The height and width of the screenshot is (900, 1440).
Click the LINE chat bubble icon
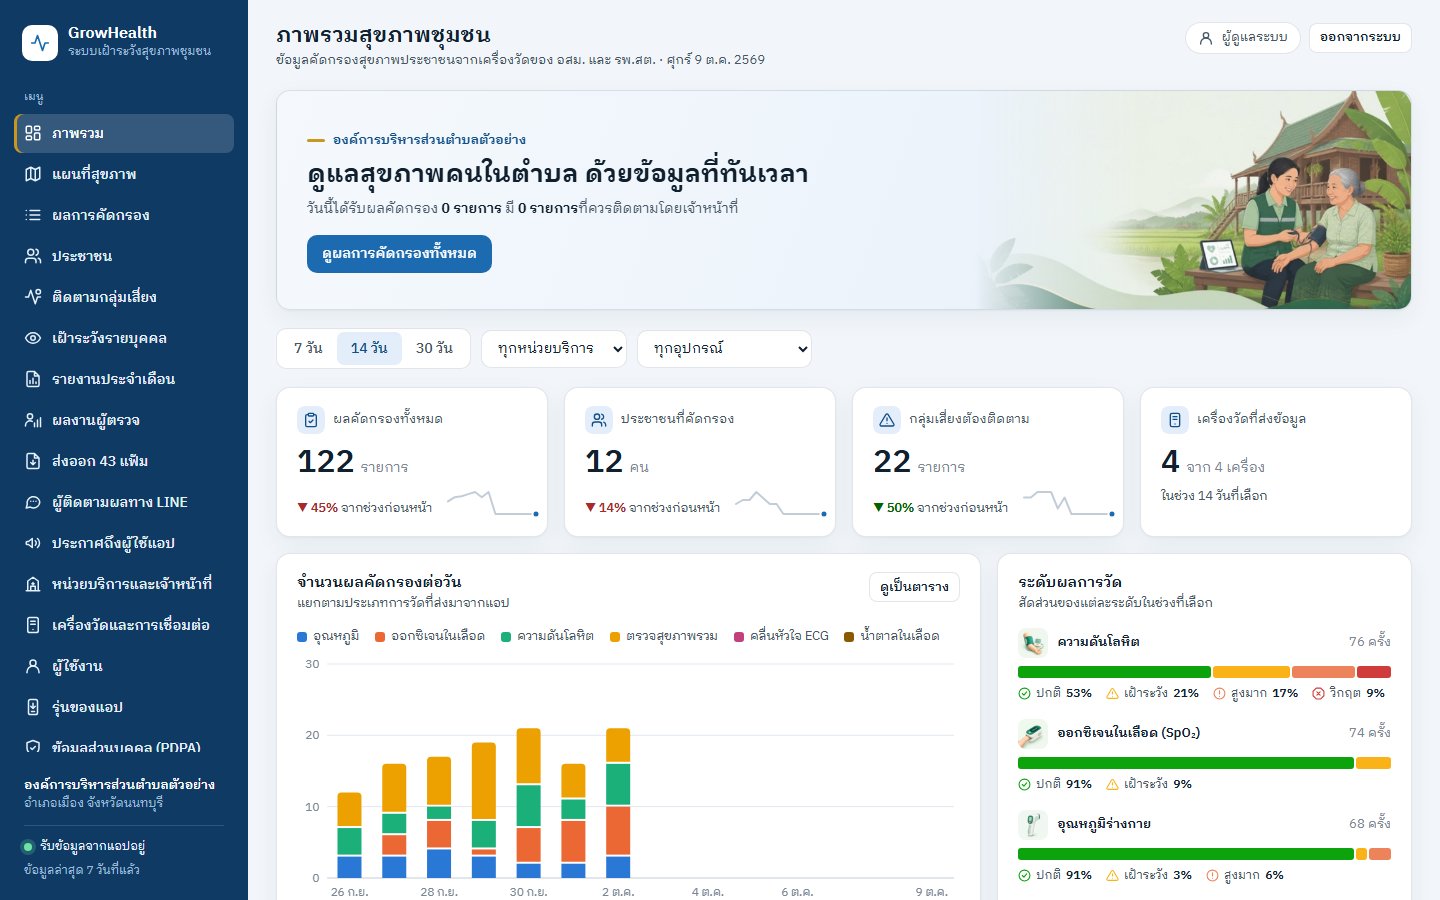33,502
